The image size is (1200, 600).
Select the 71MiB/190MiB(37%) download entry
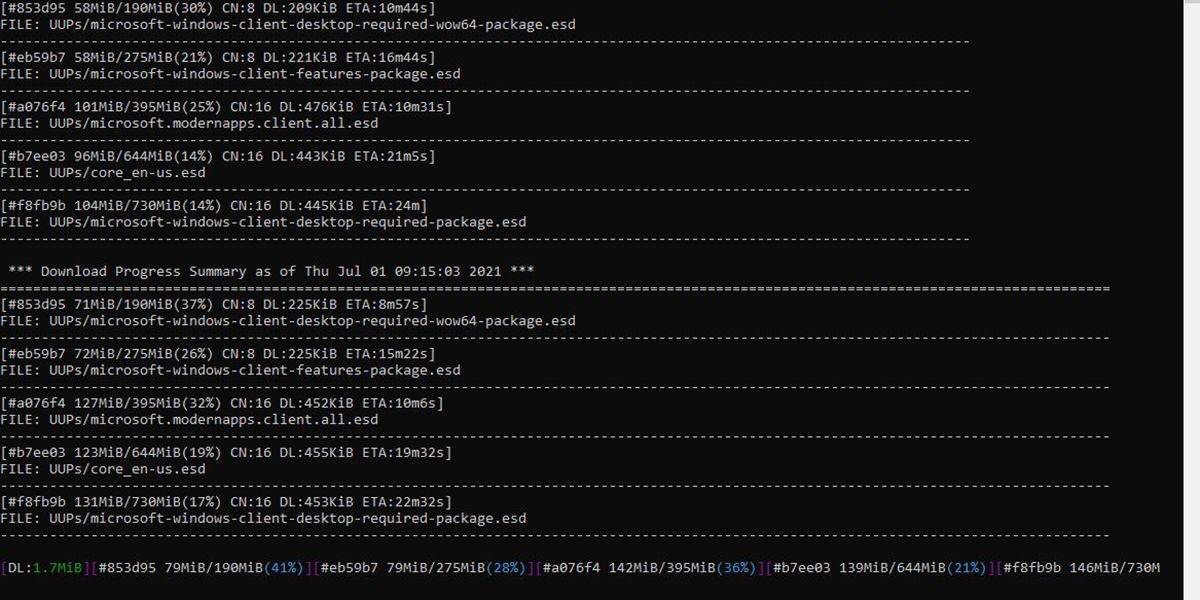tap(214, 304)
